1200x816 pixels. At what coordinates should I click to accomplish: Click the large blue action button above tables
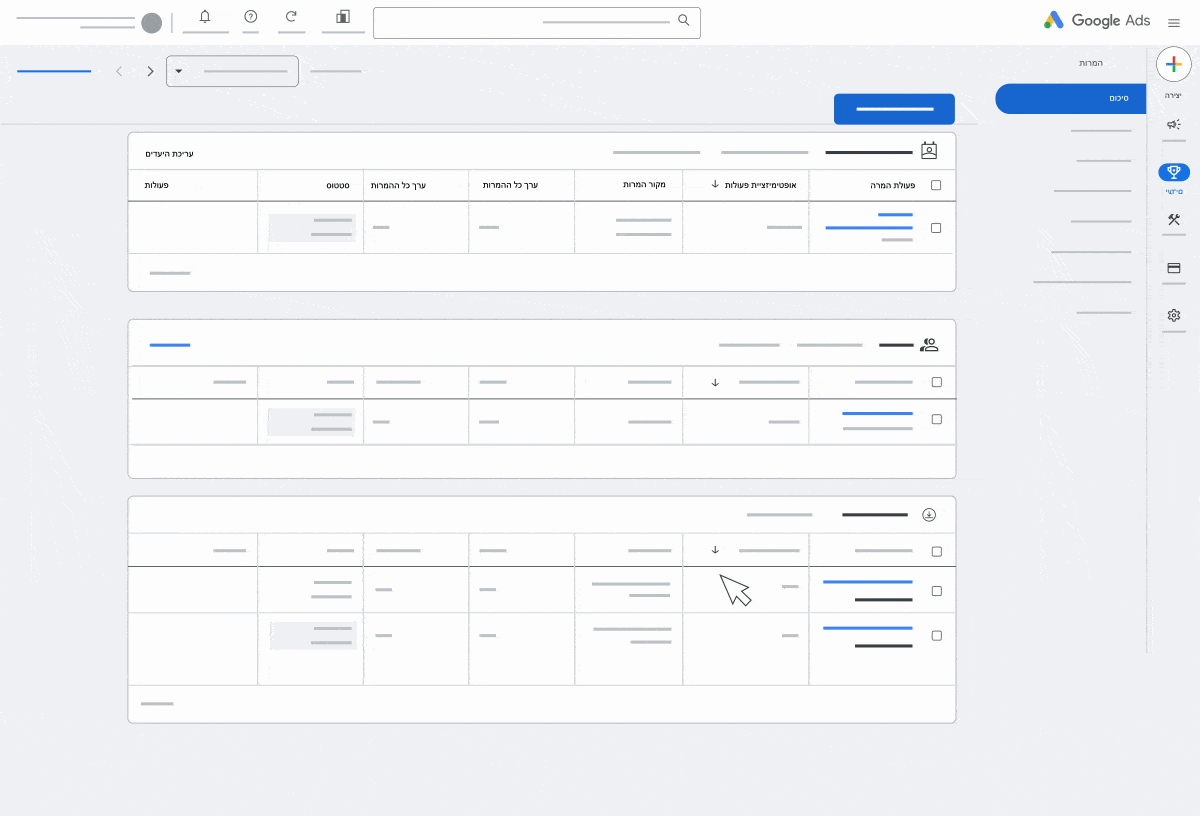point(895,109)
